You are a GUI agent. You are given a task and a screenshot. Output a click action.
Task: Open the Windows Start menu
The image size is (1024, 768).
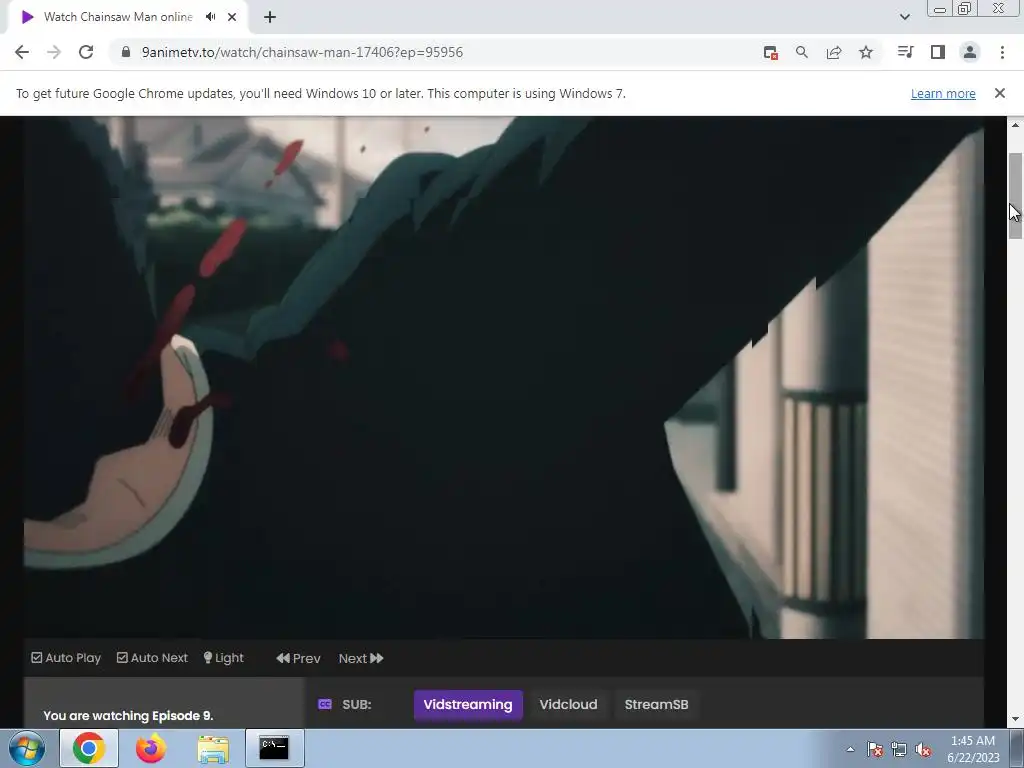pos(27,748)
